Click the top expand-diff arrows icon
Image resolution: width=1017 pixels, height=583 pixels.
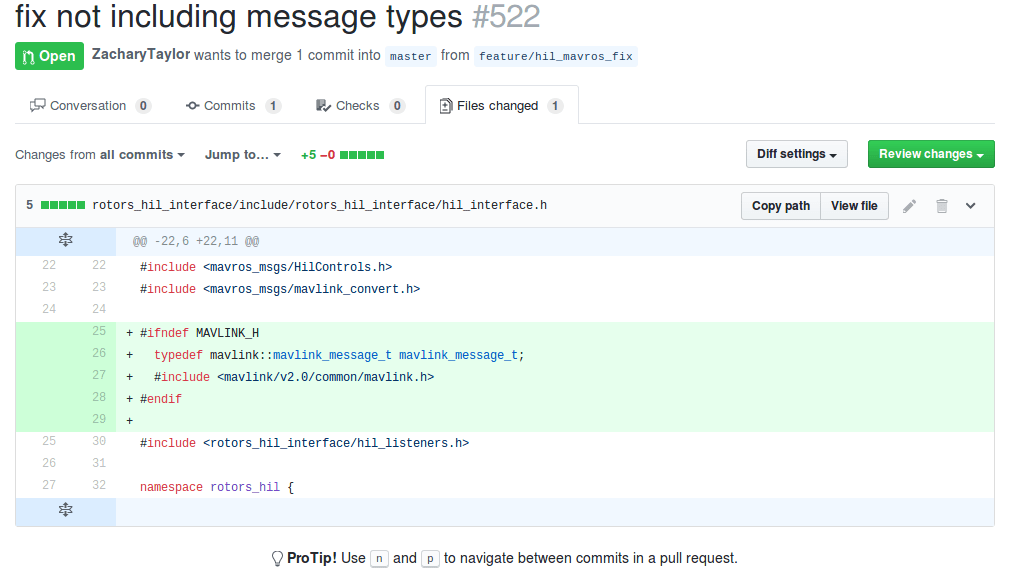pyautogui.click(x=66, y=240)
